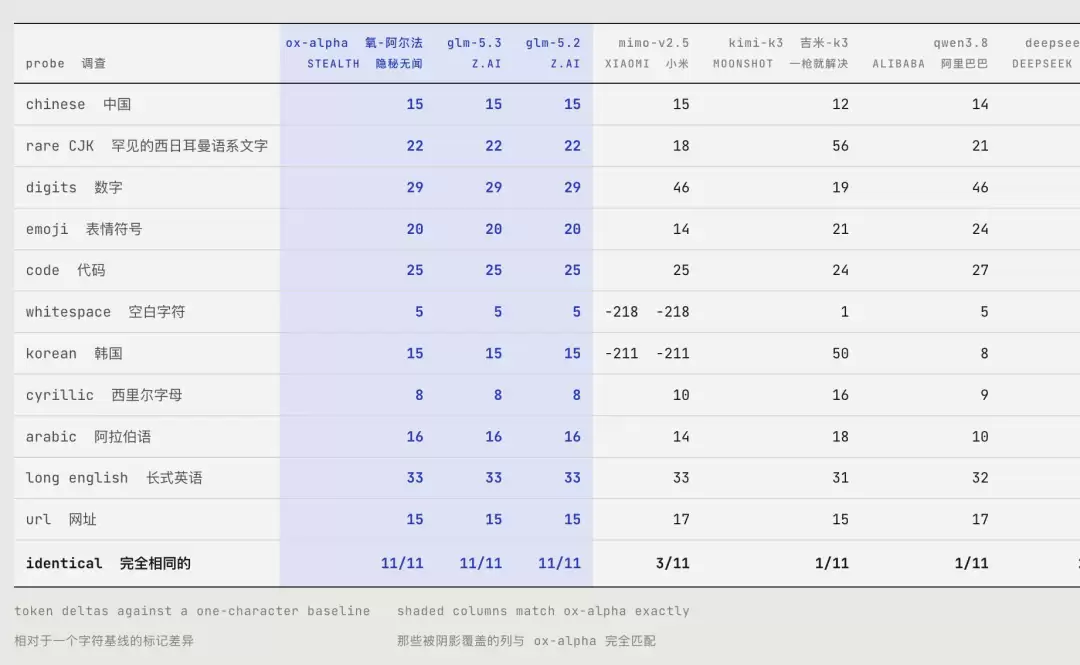Screen dimensions: 1080x665
Task: Click glm-5.3 value 25 in code row
Action: 493,270
